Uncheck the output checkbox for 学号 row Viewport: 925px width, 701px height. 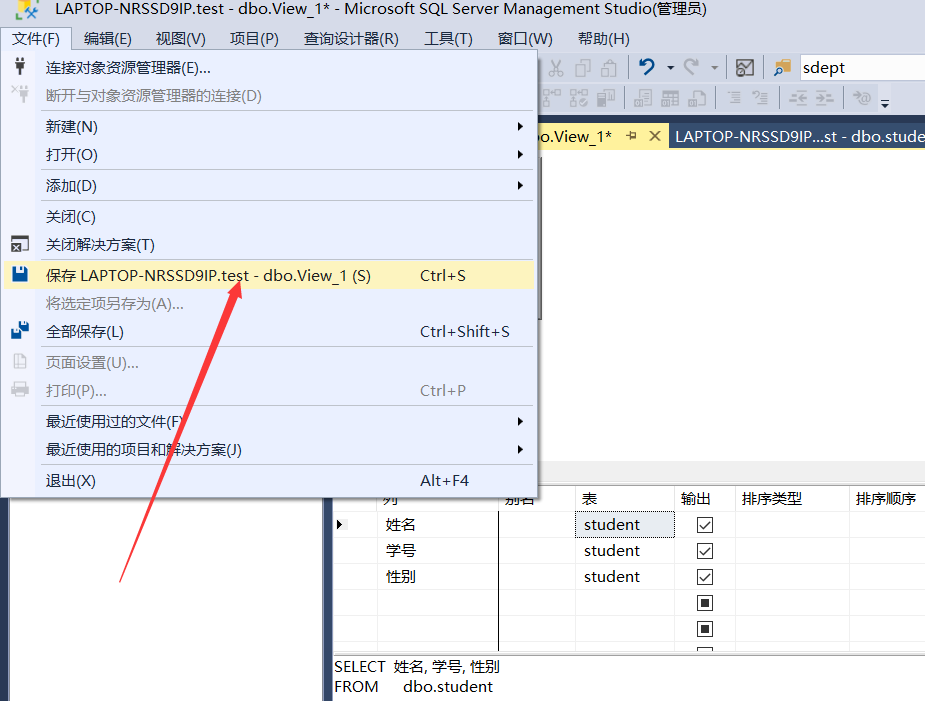pos(705,551)
